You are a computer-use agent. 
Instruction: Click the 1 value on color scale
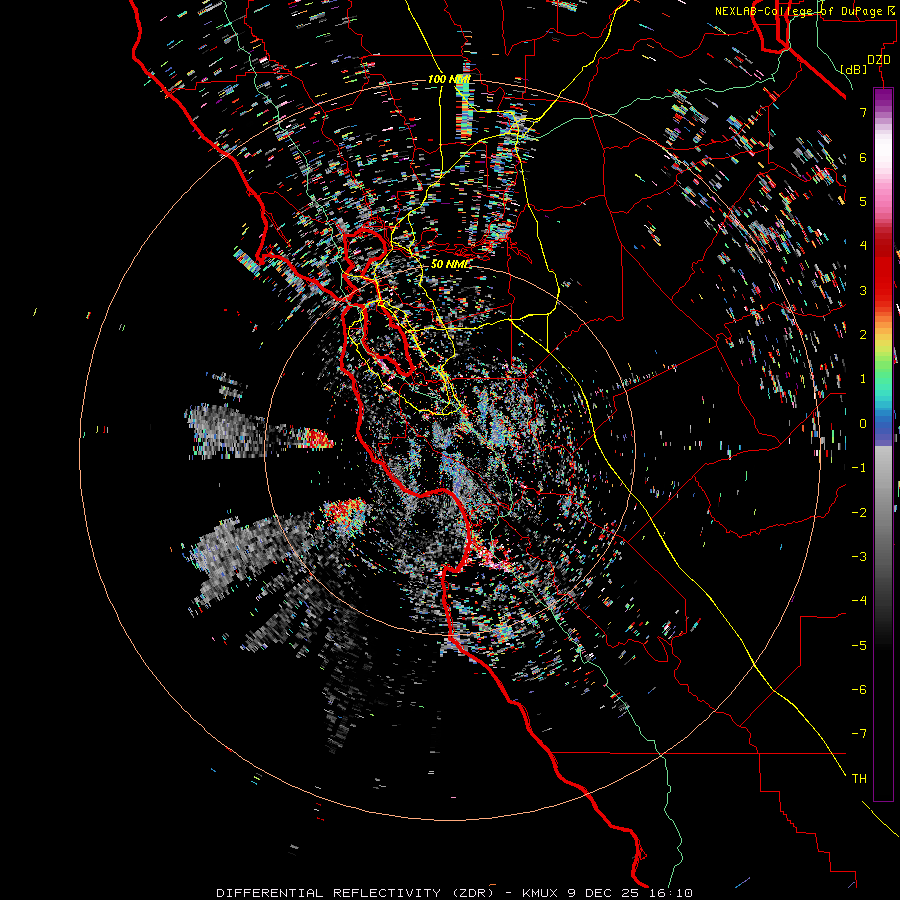[863, 379]
